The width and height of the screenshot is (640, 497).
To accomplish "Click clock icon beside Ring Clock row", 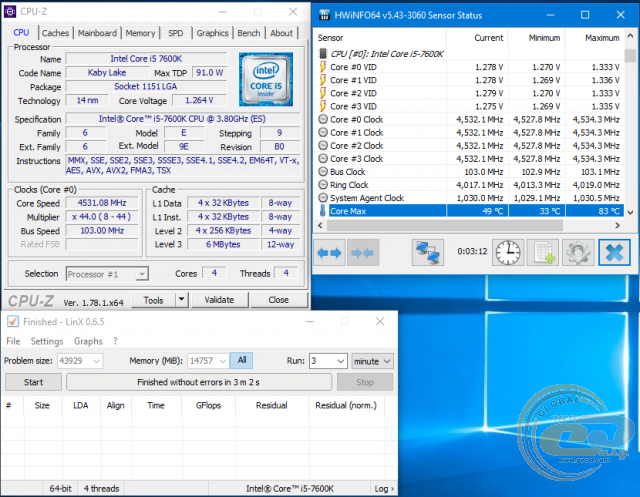I will [x=323, y=185].
